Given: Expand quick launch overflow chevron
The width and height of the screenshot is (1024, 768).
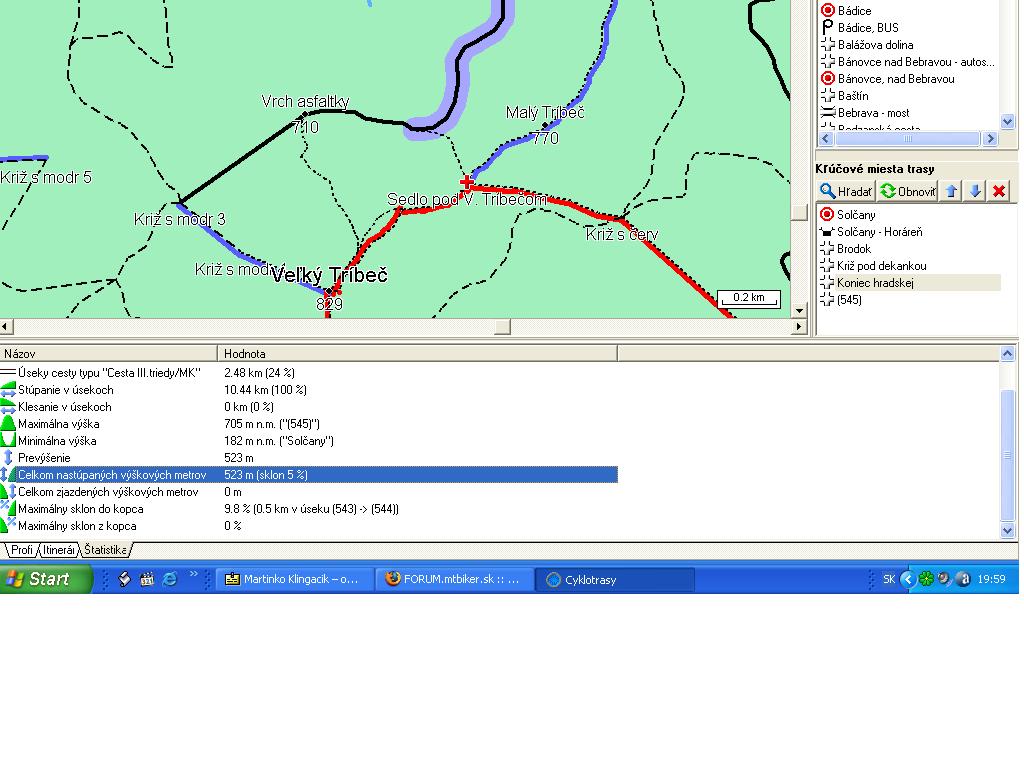Looking at the screenshot, I should click(x=197, y=579).
